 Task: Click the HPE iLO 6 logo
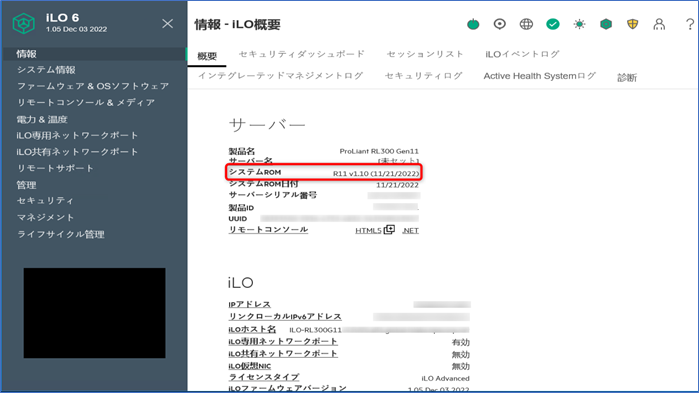[24, 23]
